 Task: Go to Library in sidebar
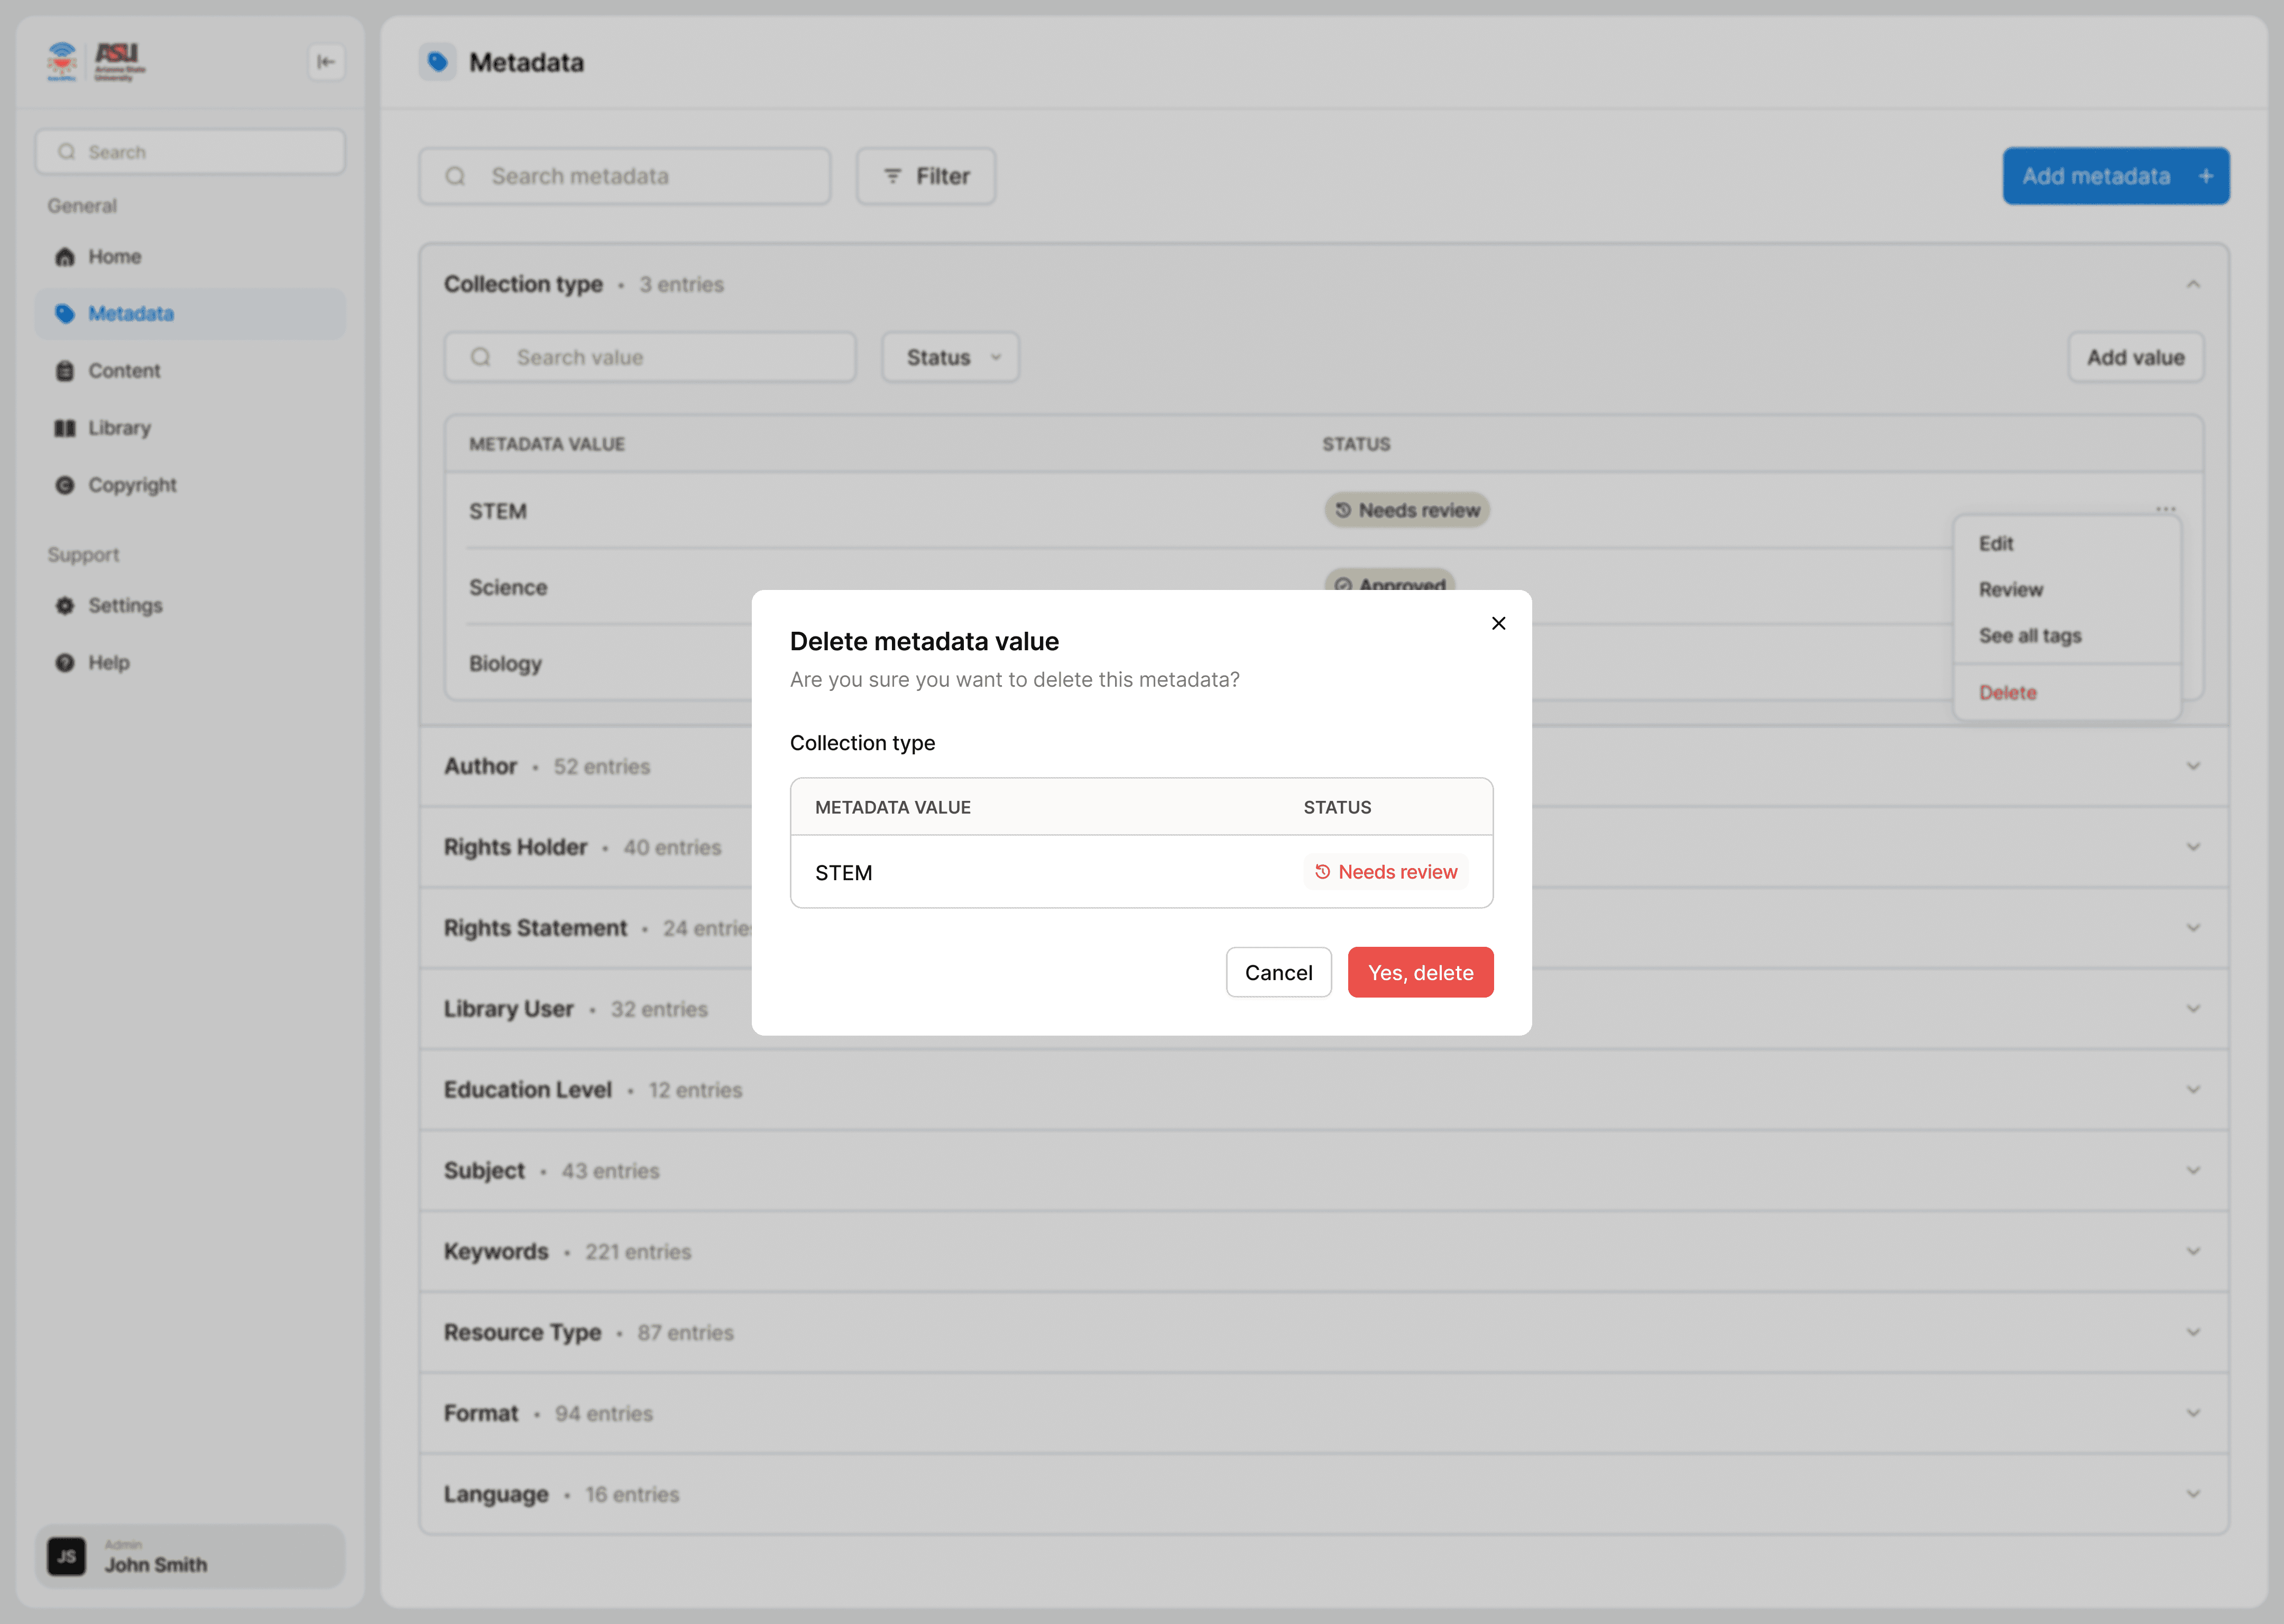(119, 428)
